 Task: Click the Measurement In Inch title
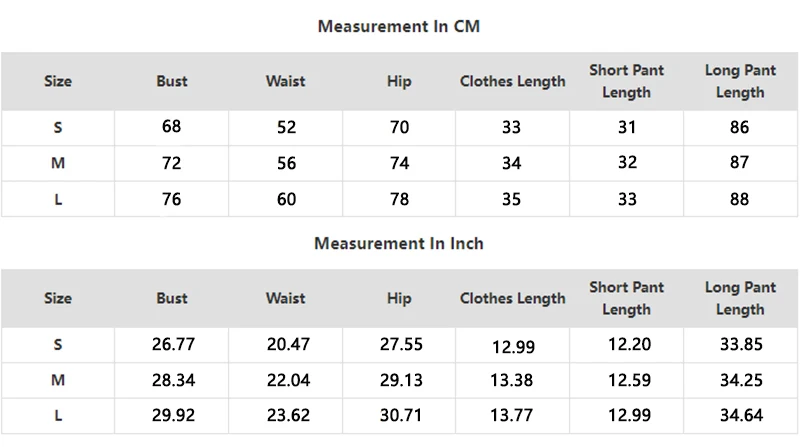(398, 243)
